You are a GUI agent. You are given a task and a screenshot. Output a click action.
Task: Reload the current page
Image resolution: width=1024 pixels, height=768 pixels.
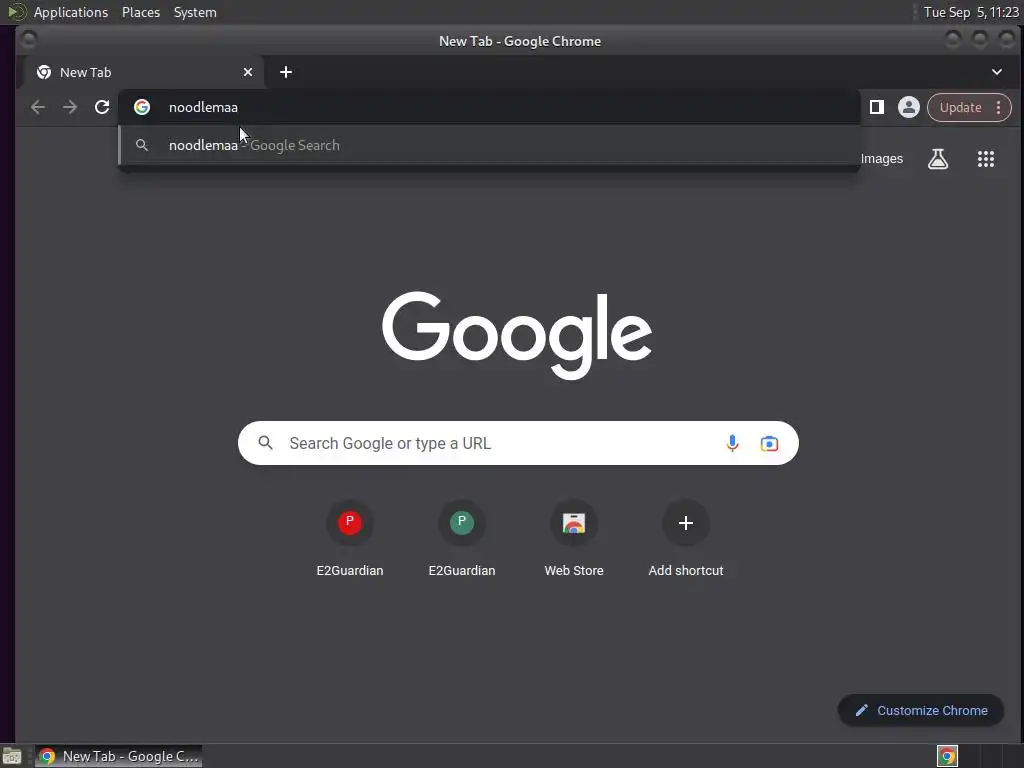[x=102, y=107]
